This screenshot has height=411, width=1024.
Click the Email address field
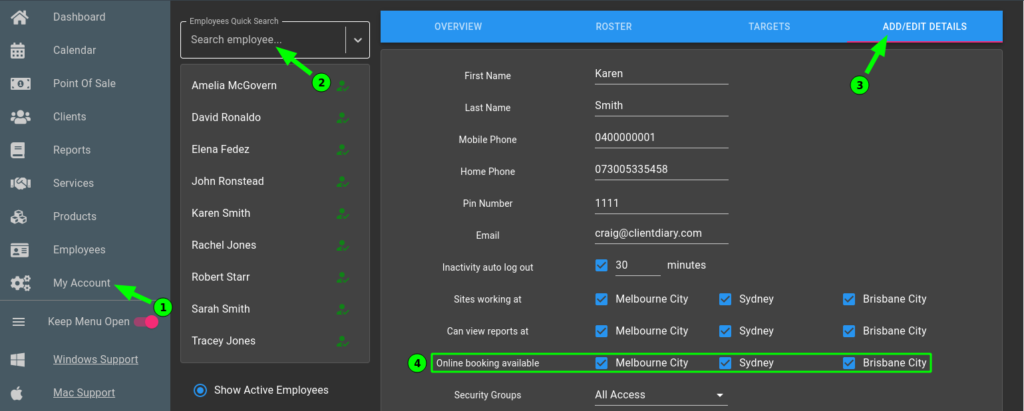pyautogui.click(x=661, y=233)
